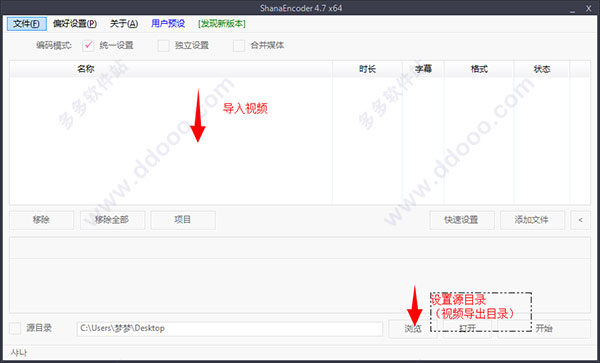600x363 pixels.
Task: Open 快速设置 quick settings
Action: pos(461,220)
